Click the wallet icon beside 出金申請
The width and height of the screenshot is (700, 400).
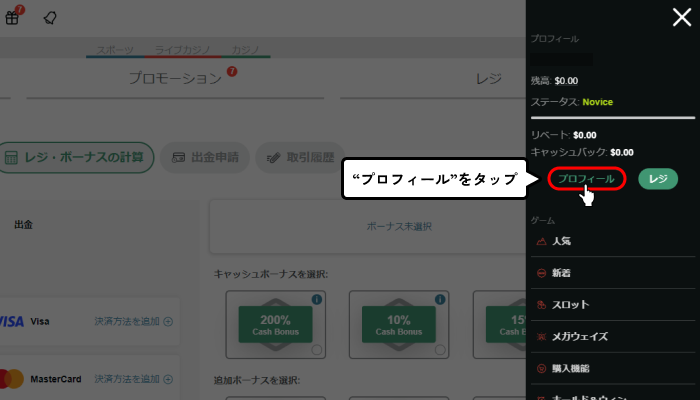click(x=179, y=158)
